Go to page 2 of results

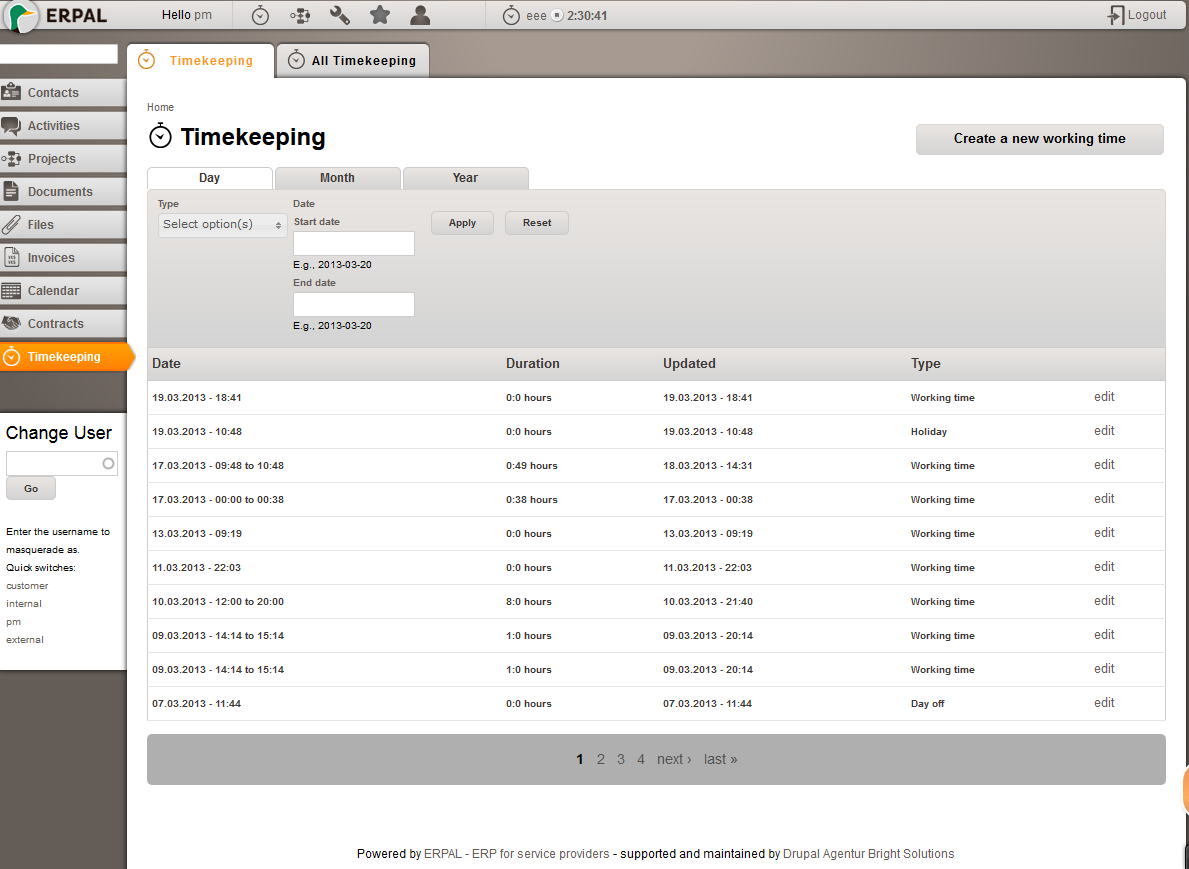[x=601, y=759]
